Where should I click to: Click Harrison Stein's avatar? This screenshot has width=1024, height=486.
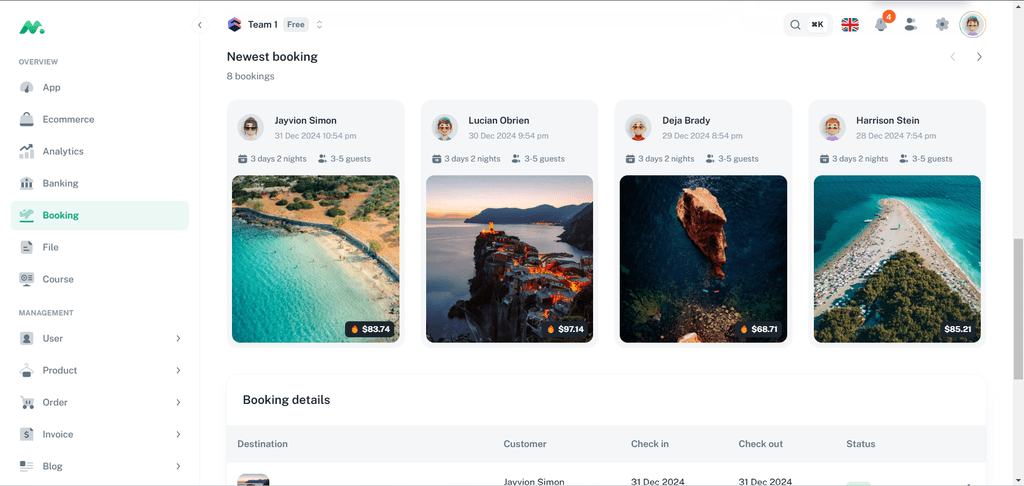[x=832, y=127]
